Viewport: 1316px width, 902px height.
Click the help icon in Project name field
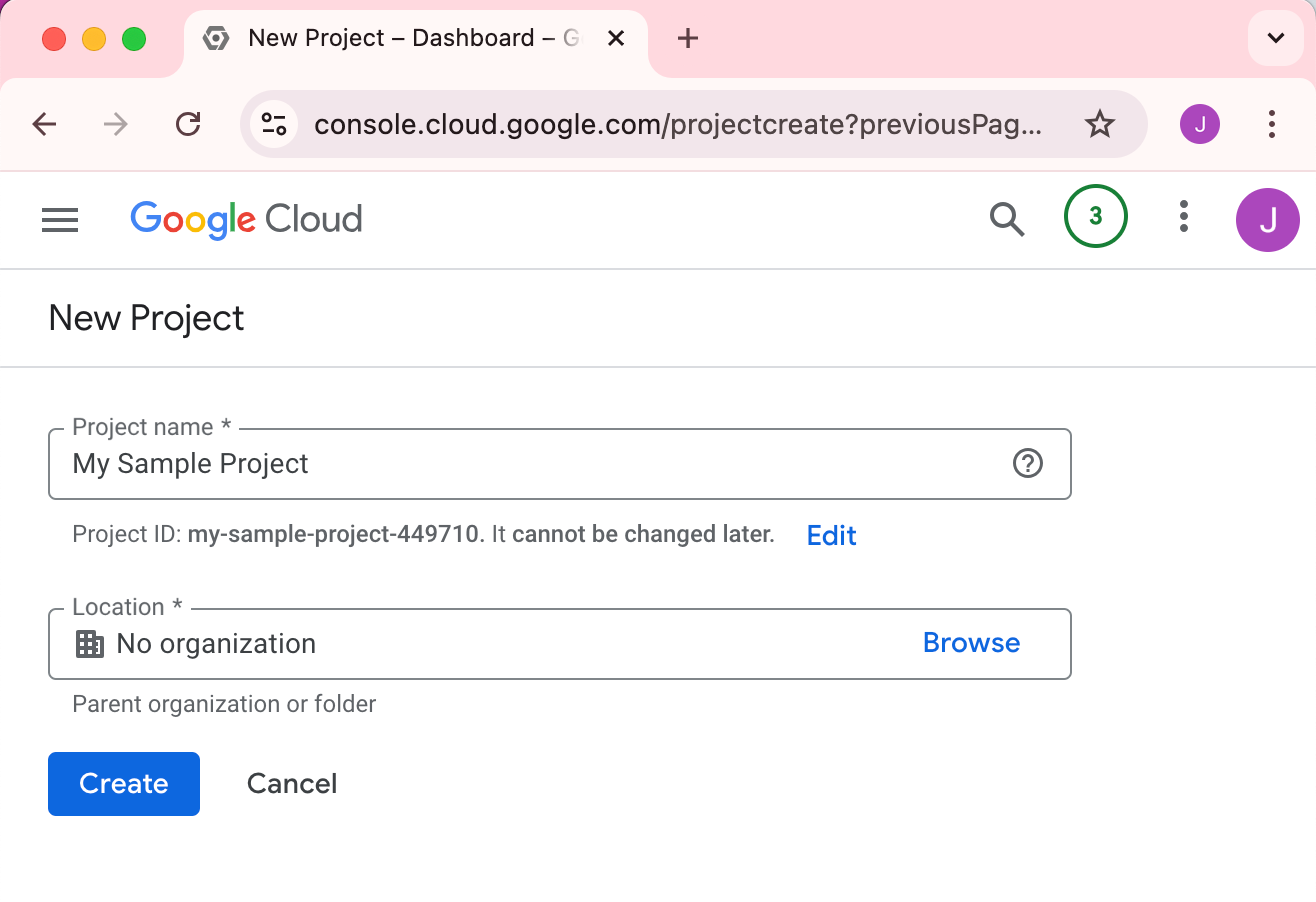pos(1028,464)
